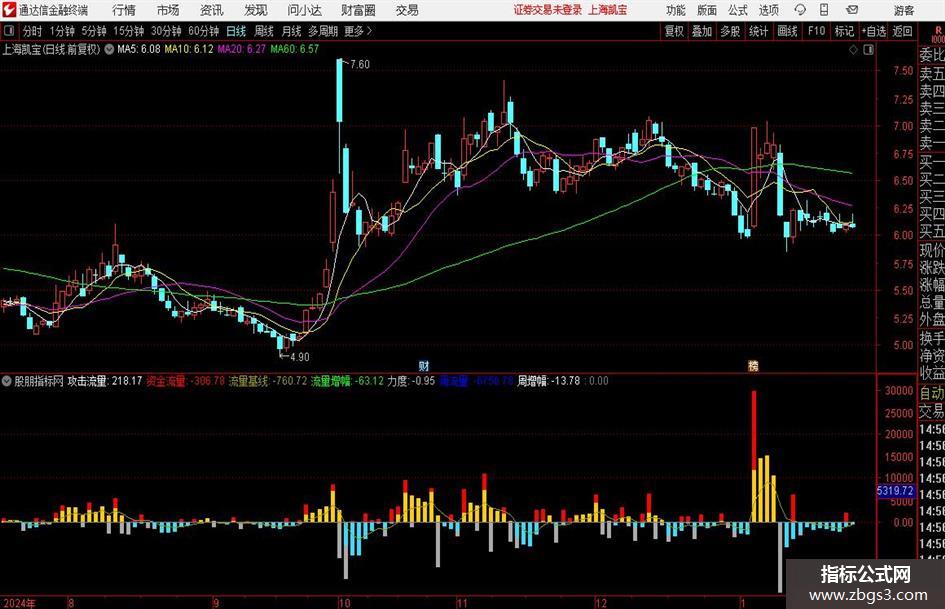The image size is (945, 609).
Task: Open the 版面 menu
Action: [706, 10]
